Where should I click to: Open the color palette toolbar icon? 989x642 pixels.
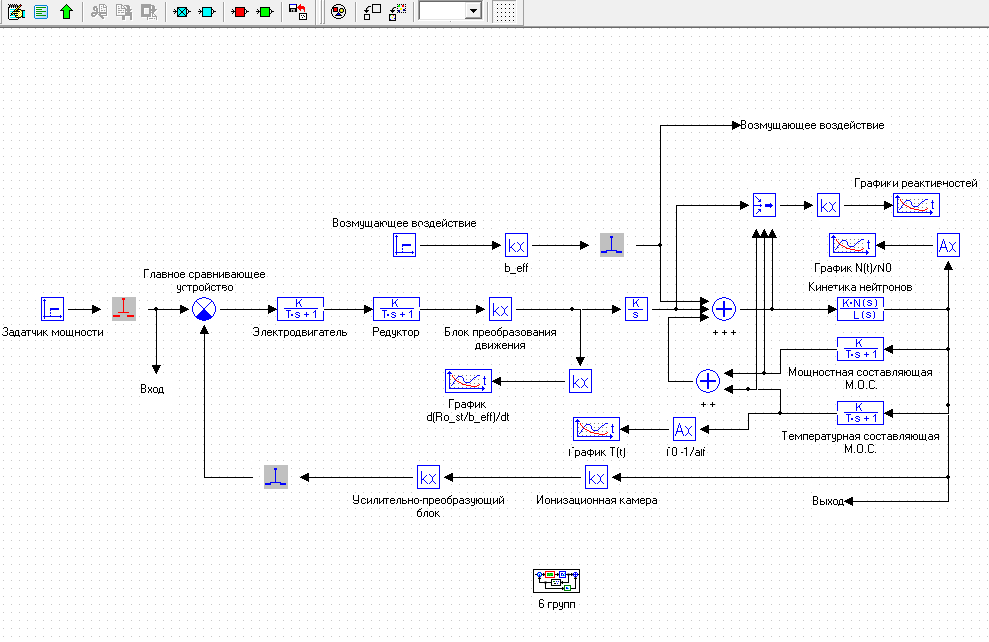tap(338, 12)
